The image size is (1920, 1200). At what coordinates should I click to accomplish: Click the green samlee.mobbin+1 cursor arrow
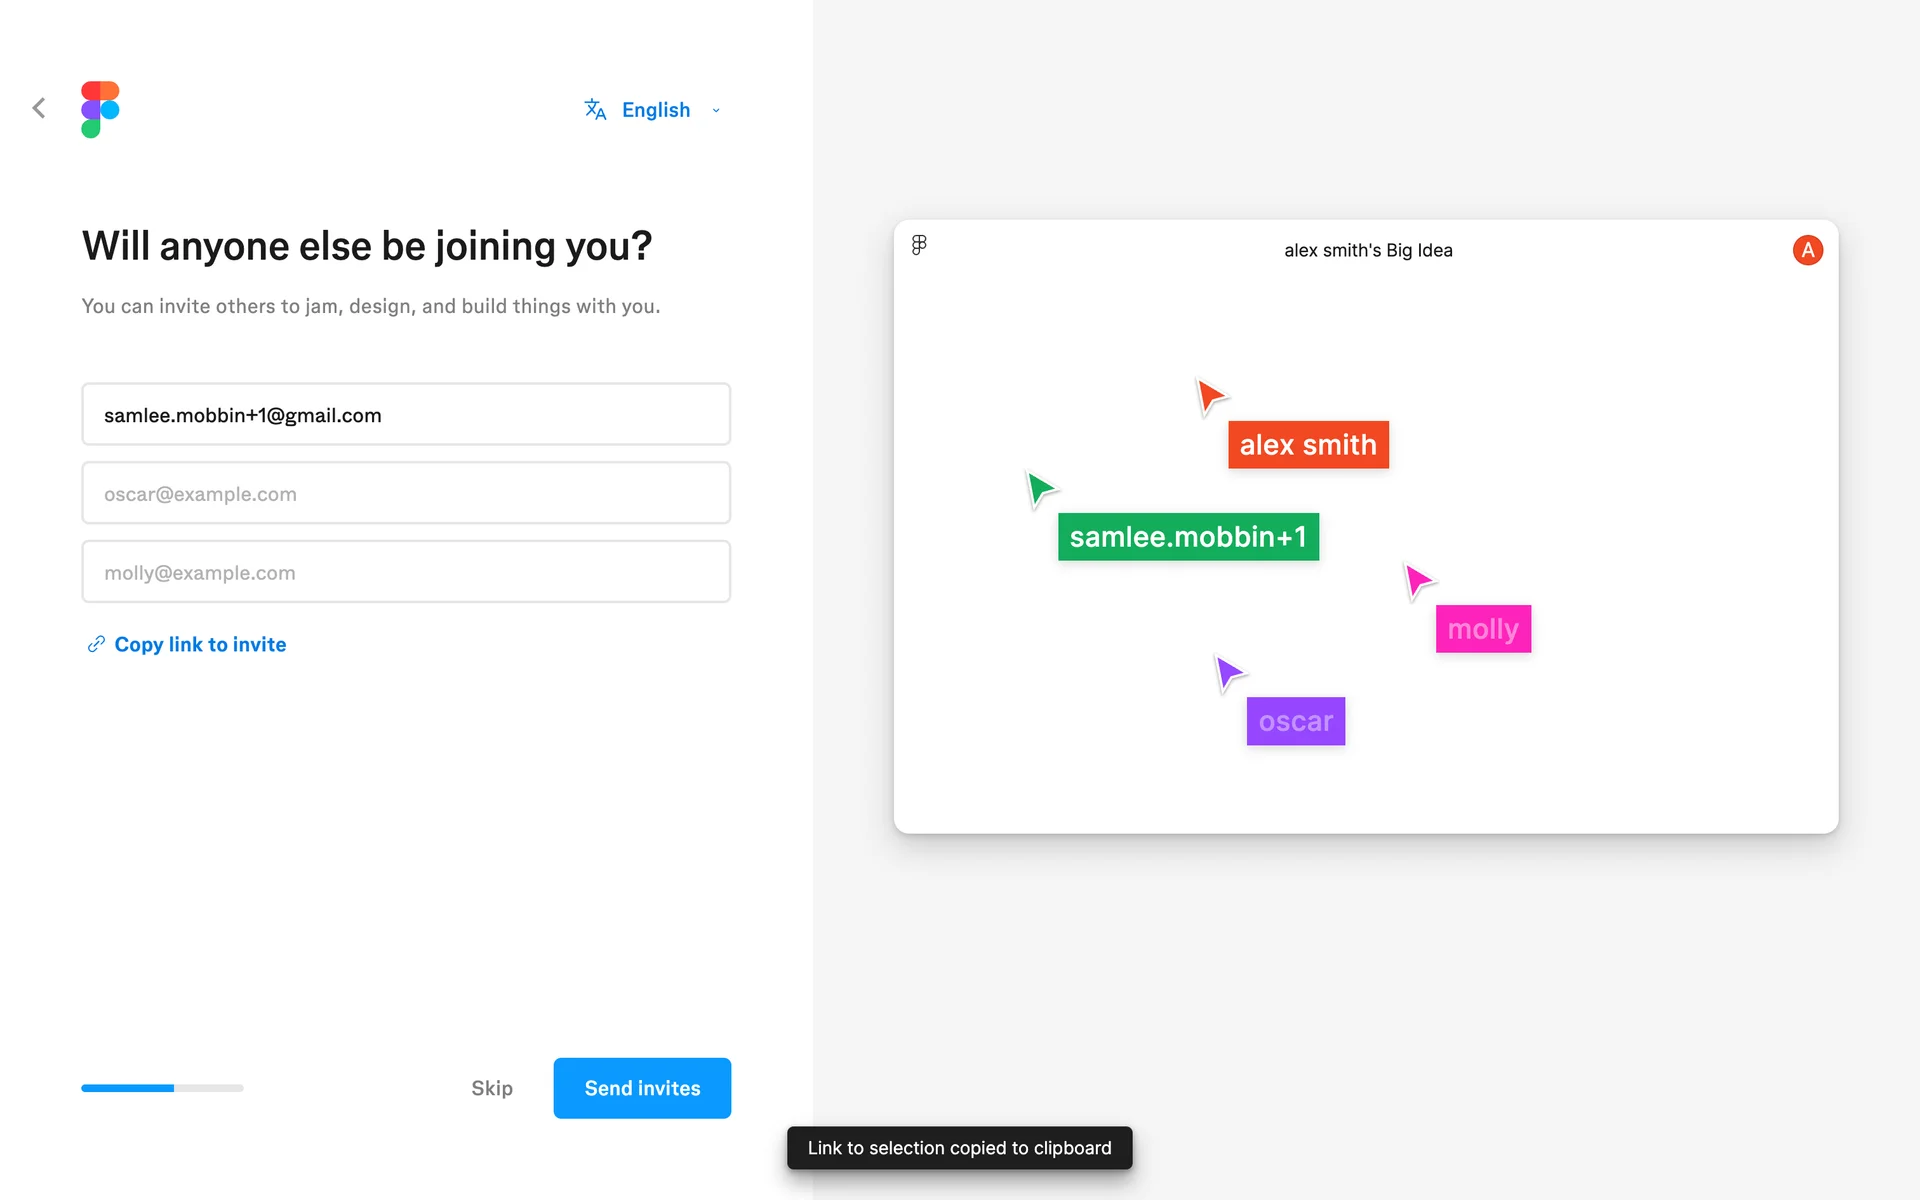1040,488
